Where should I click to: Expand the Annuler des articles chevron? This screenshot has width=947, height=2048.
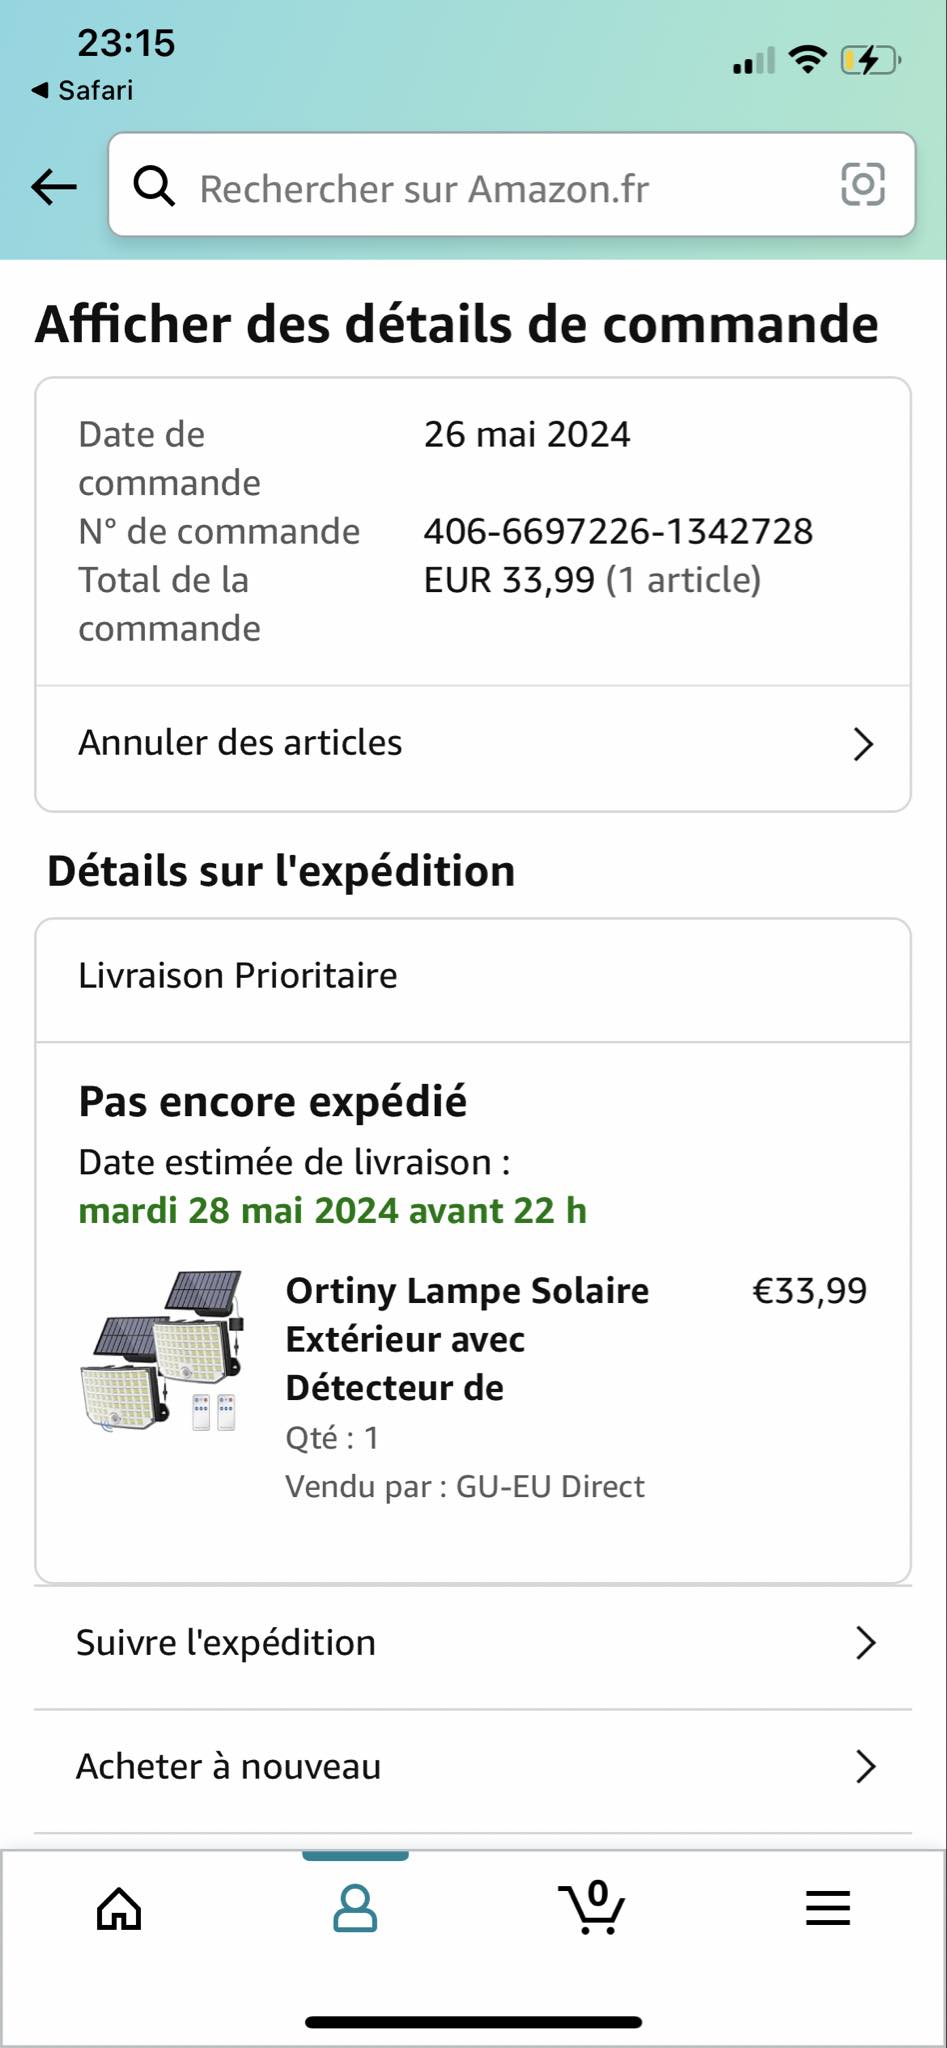pos(863,744)
